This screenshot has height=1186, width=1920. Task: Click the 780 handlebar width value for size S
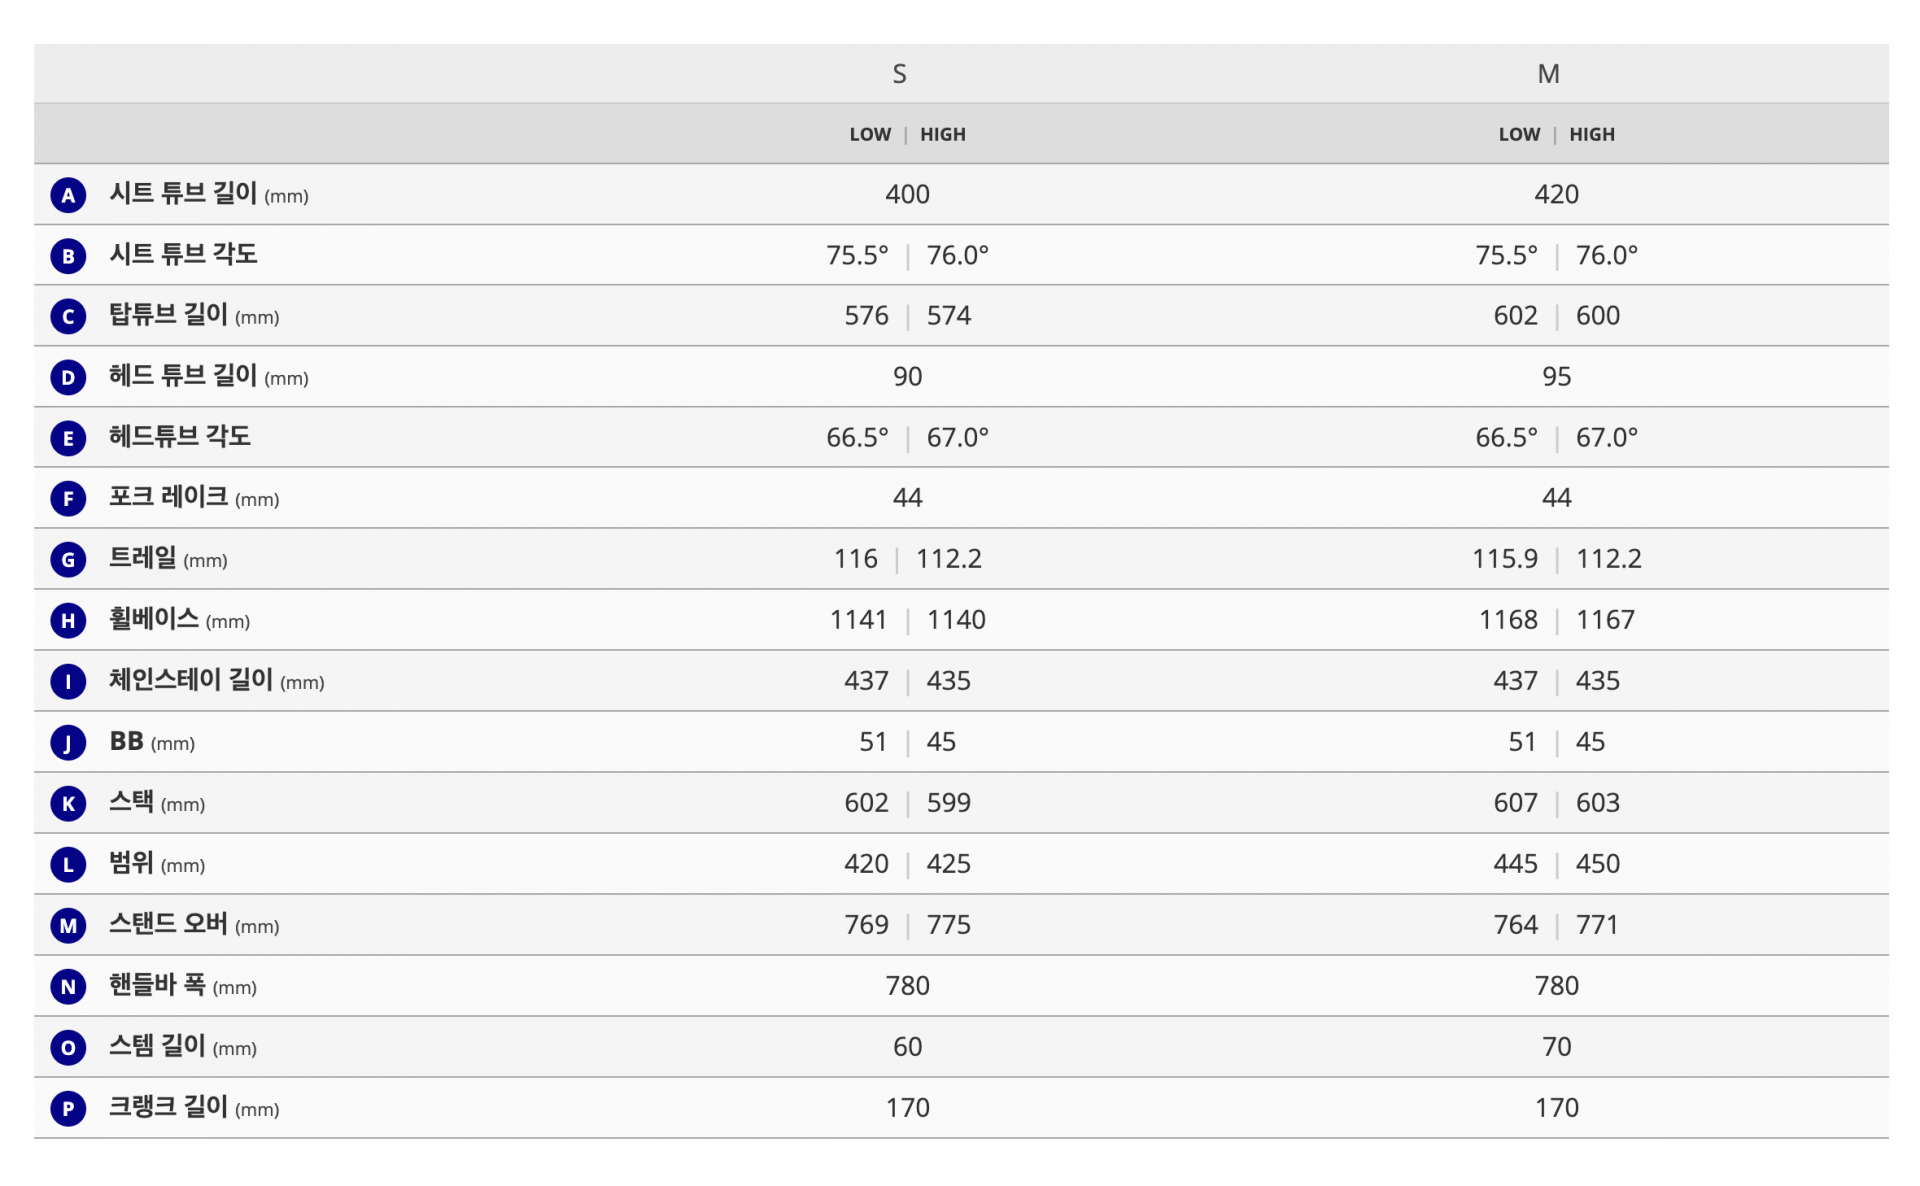tap(907, 986)
